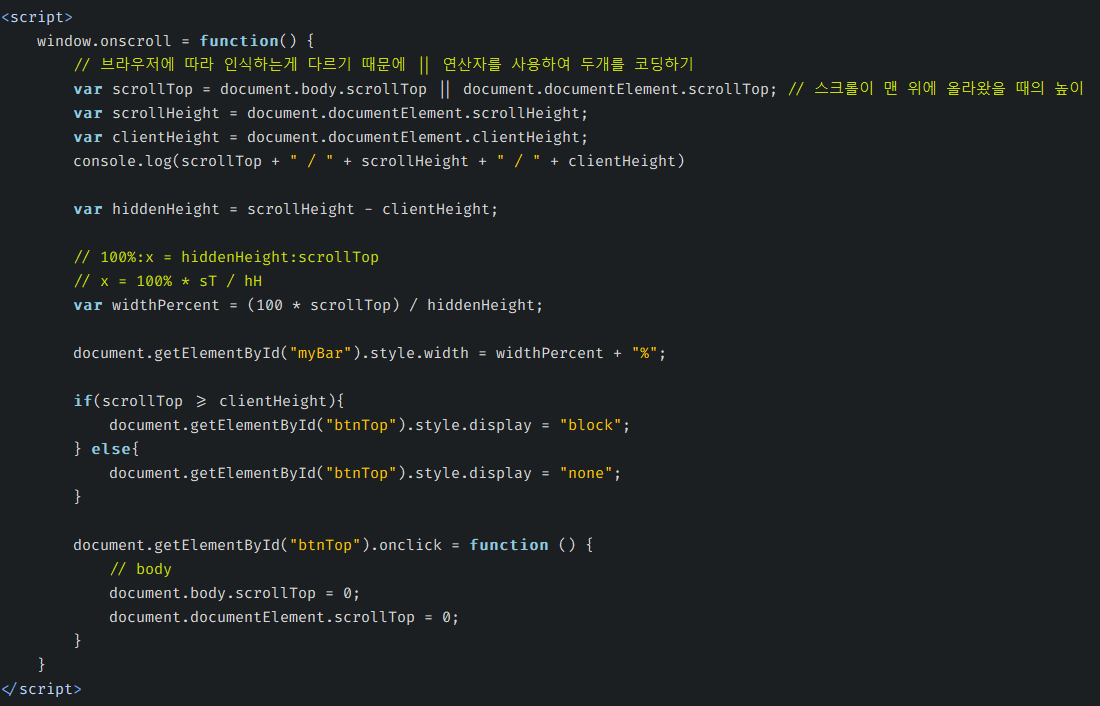
Task: Click the '// body' comment
Action: (x=140, y=569)
